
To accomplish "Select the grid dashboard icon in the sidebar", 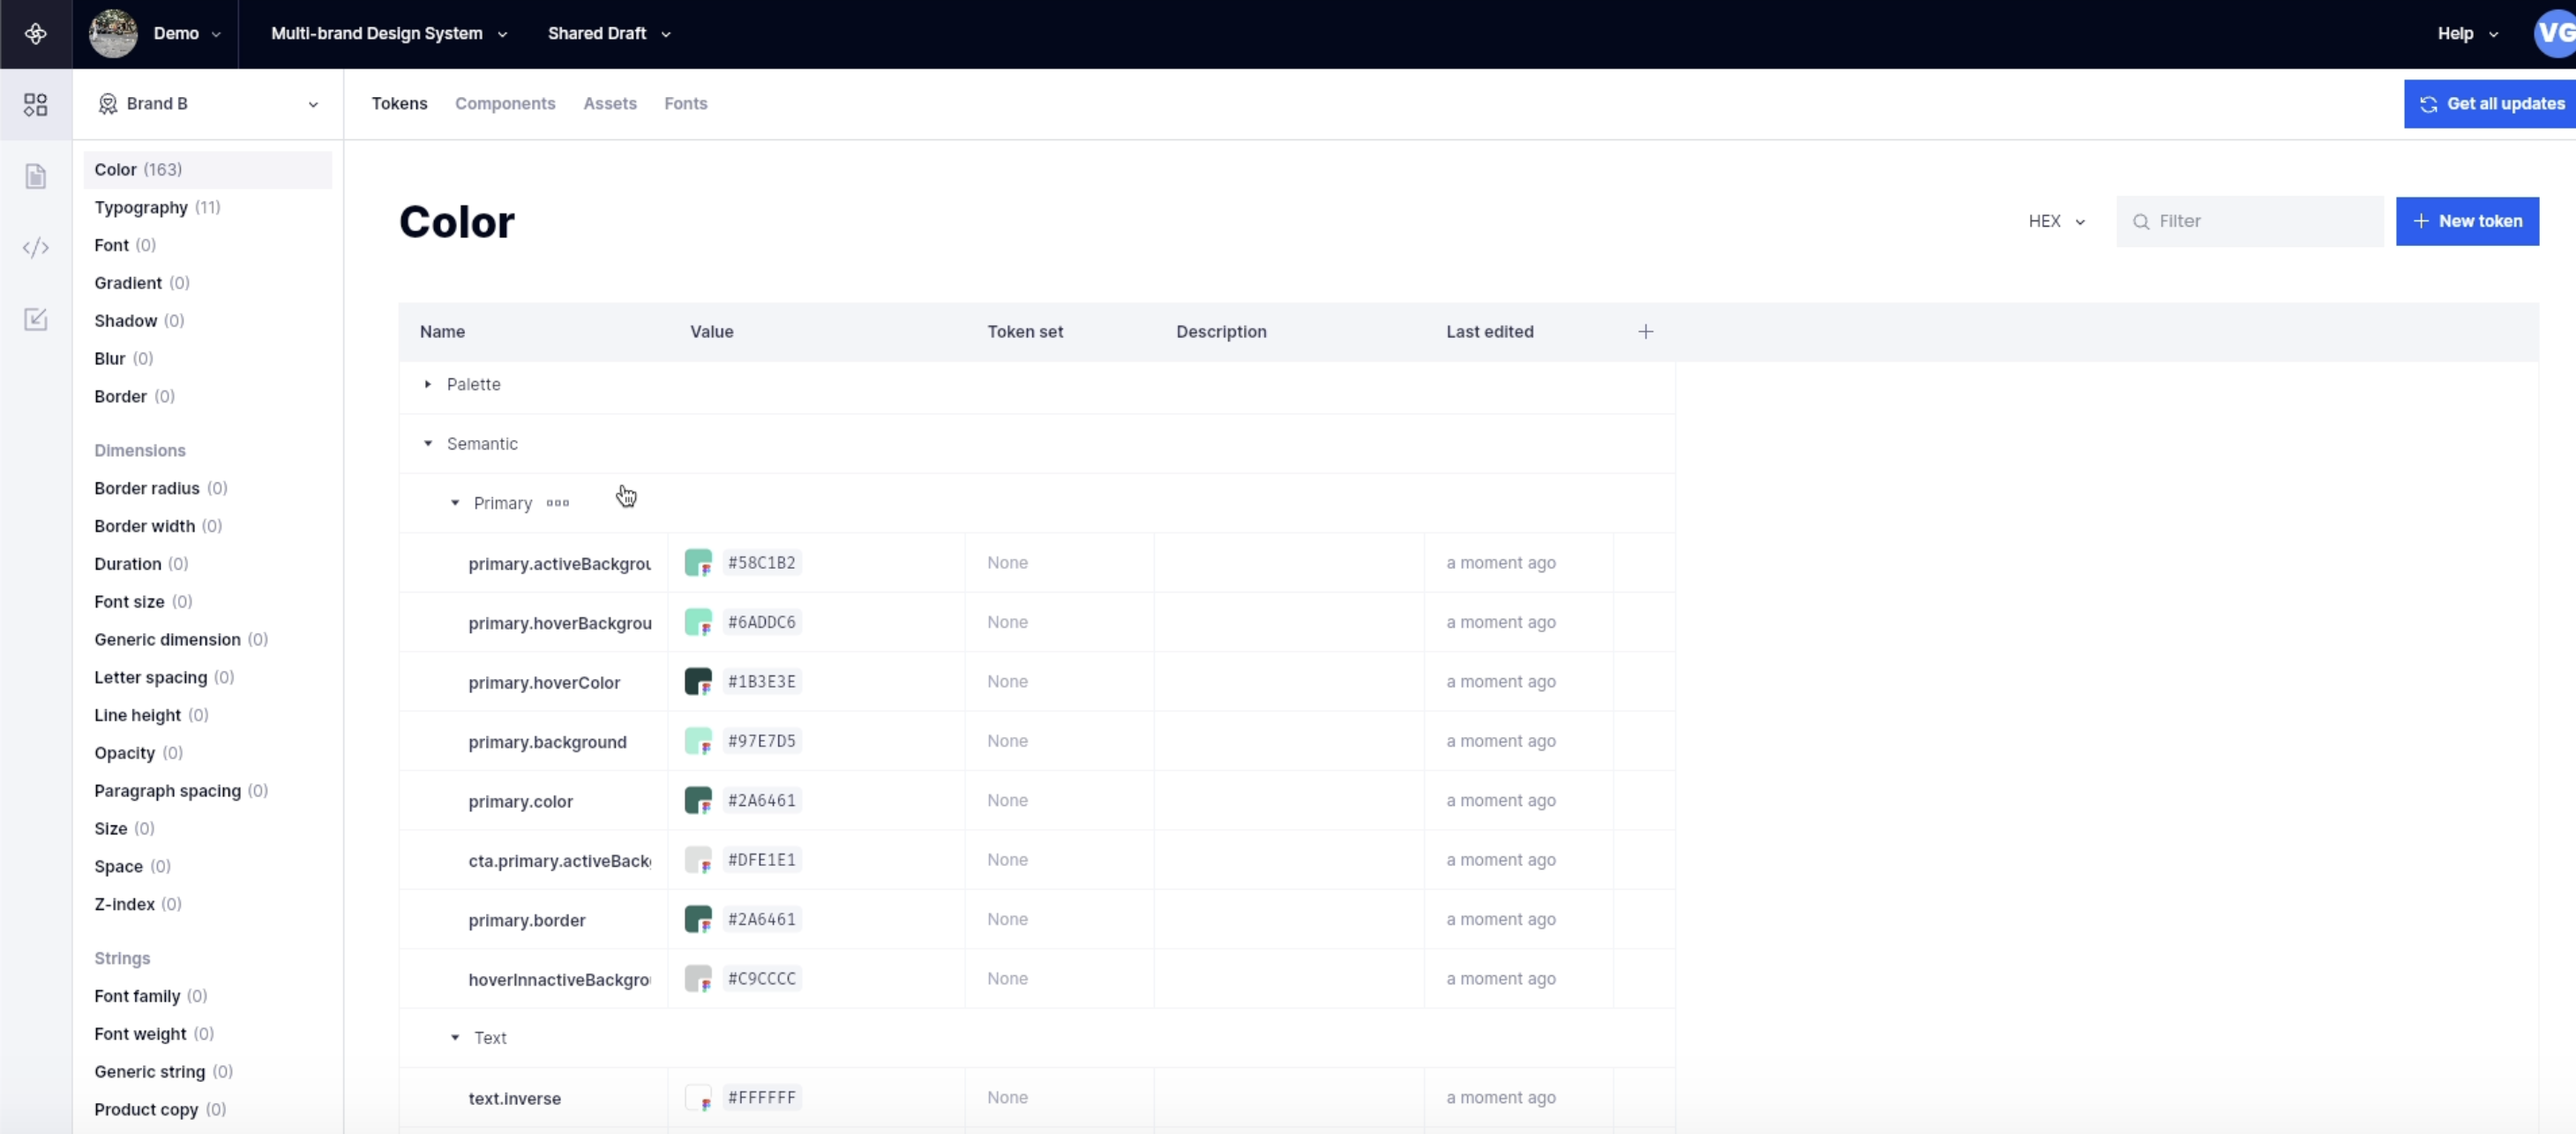I will tap(36, 104).
